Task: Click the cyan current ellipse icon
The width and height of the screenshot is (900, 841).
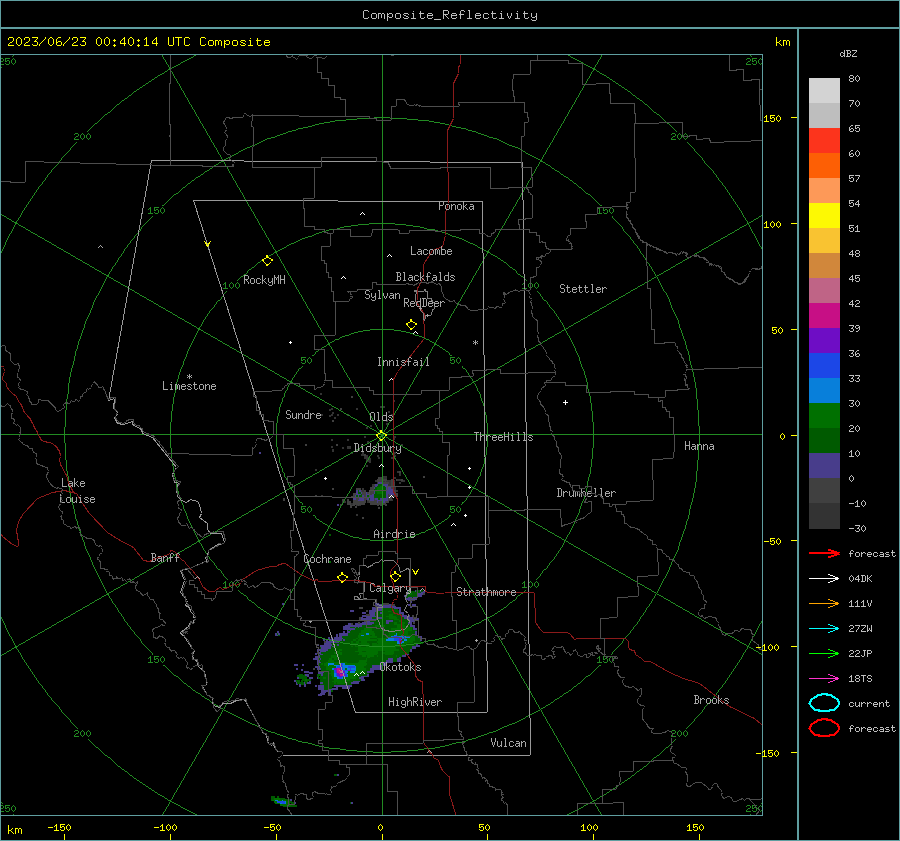Action: (x=824, y=703)
